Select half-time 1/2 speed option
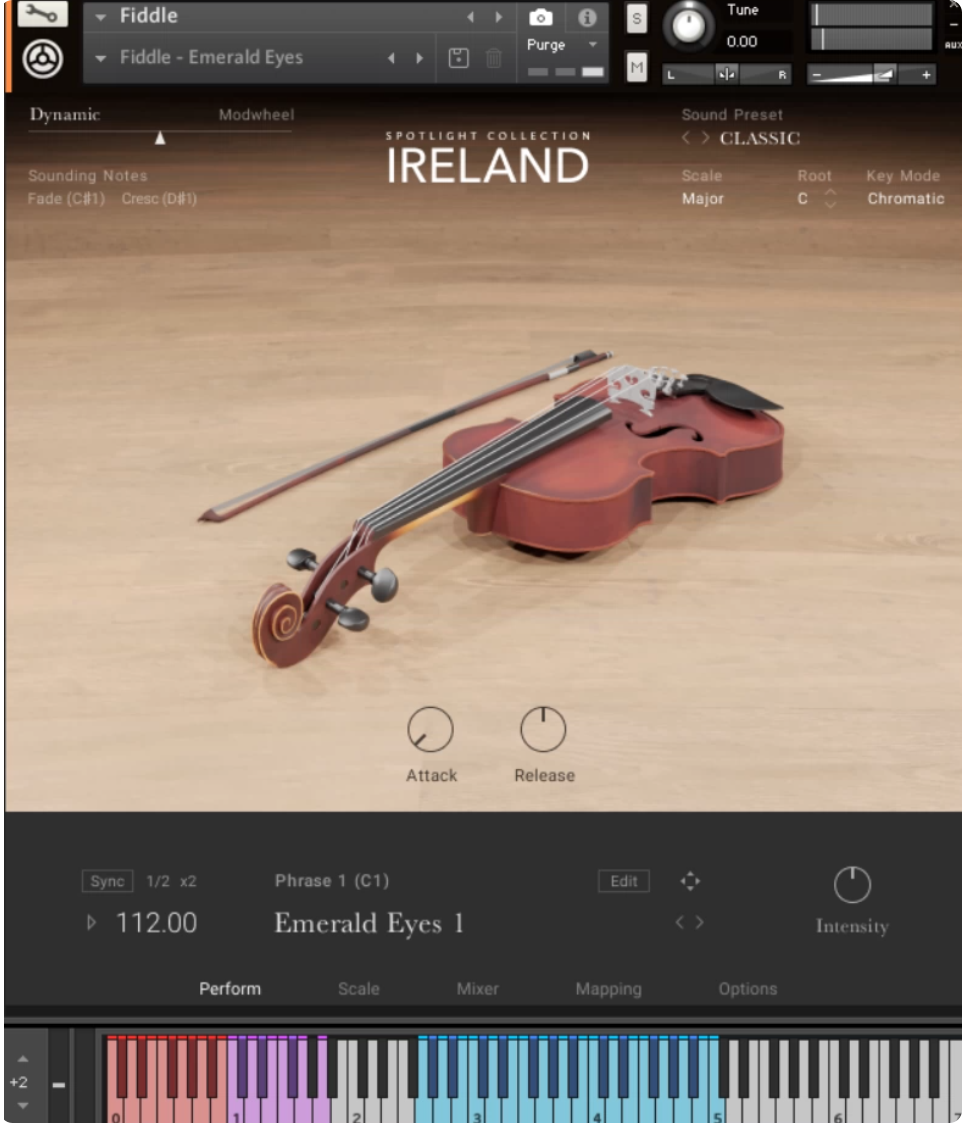This screenshot has width=962, height=1123. (x=158, y=881)
